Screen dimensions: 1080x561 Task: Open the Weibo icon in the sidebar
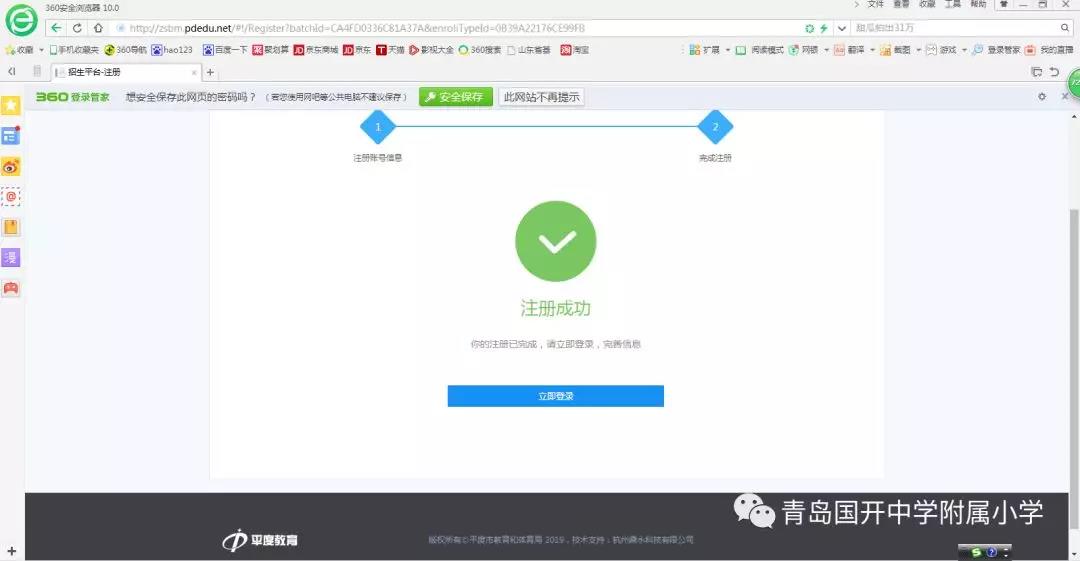(x=11, y=167)
